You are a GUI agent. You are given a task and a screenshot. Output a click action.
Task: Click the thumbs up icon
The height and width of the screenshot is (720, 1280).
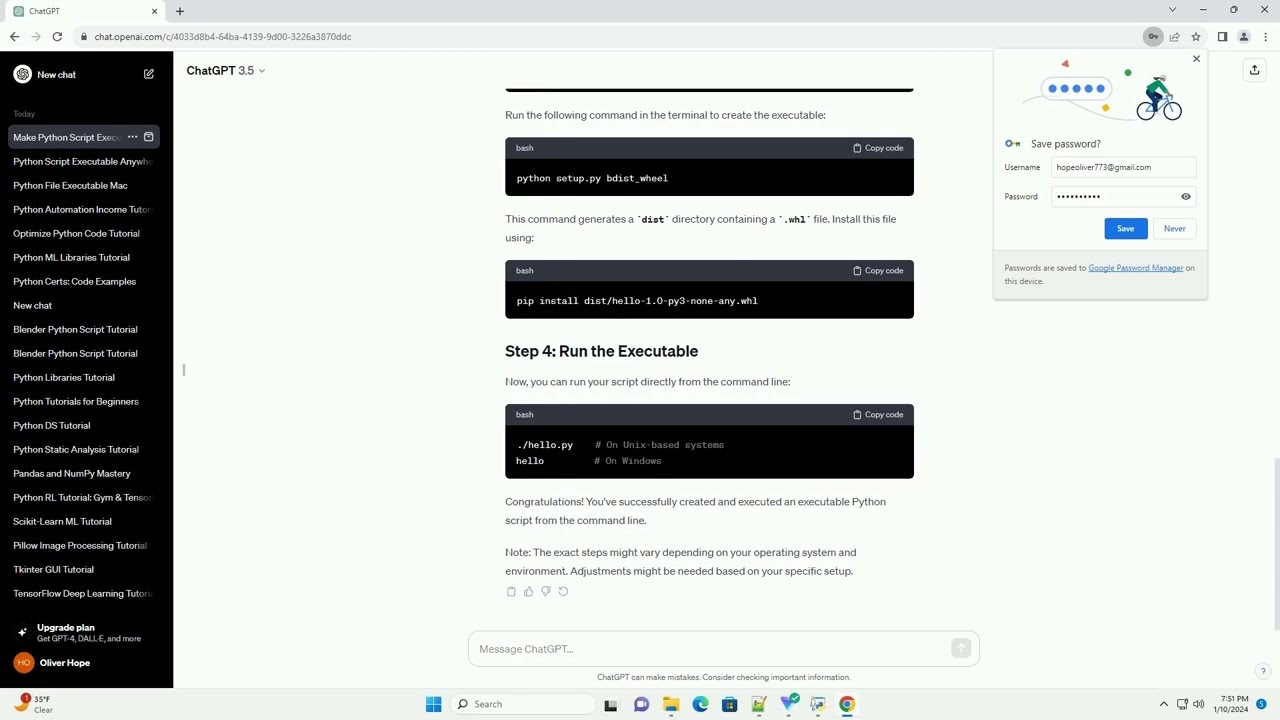click(x=528, y=592)
